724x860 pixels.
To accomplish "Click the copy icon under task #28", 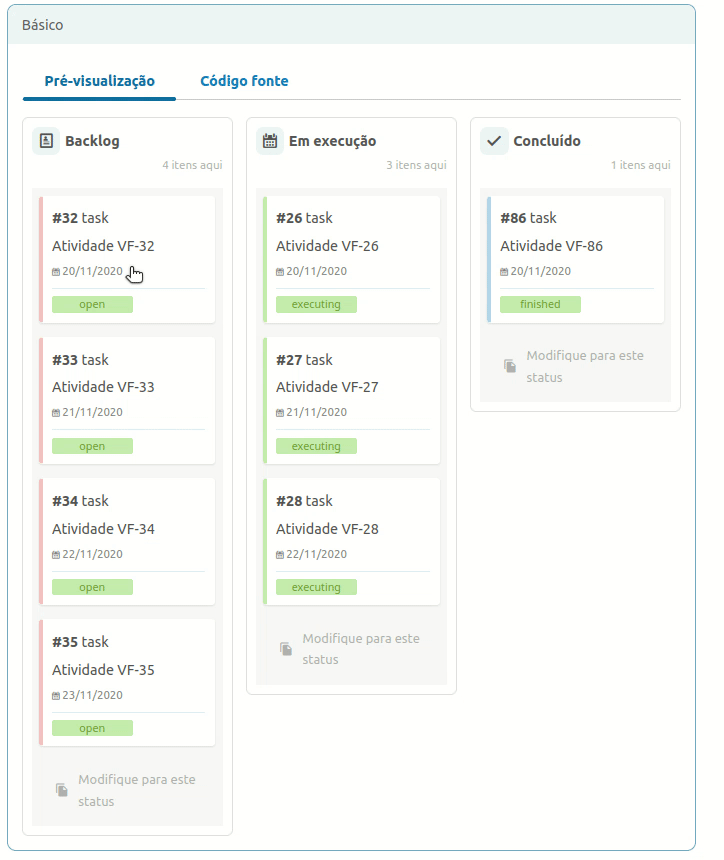I will [x=285, y=648].
